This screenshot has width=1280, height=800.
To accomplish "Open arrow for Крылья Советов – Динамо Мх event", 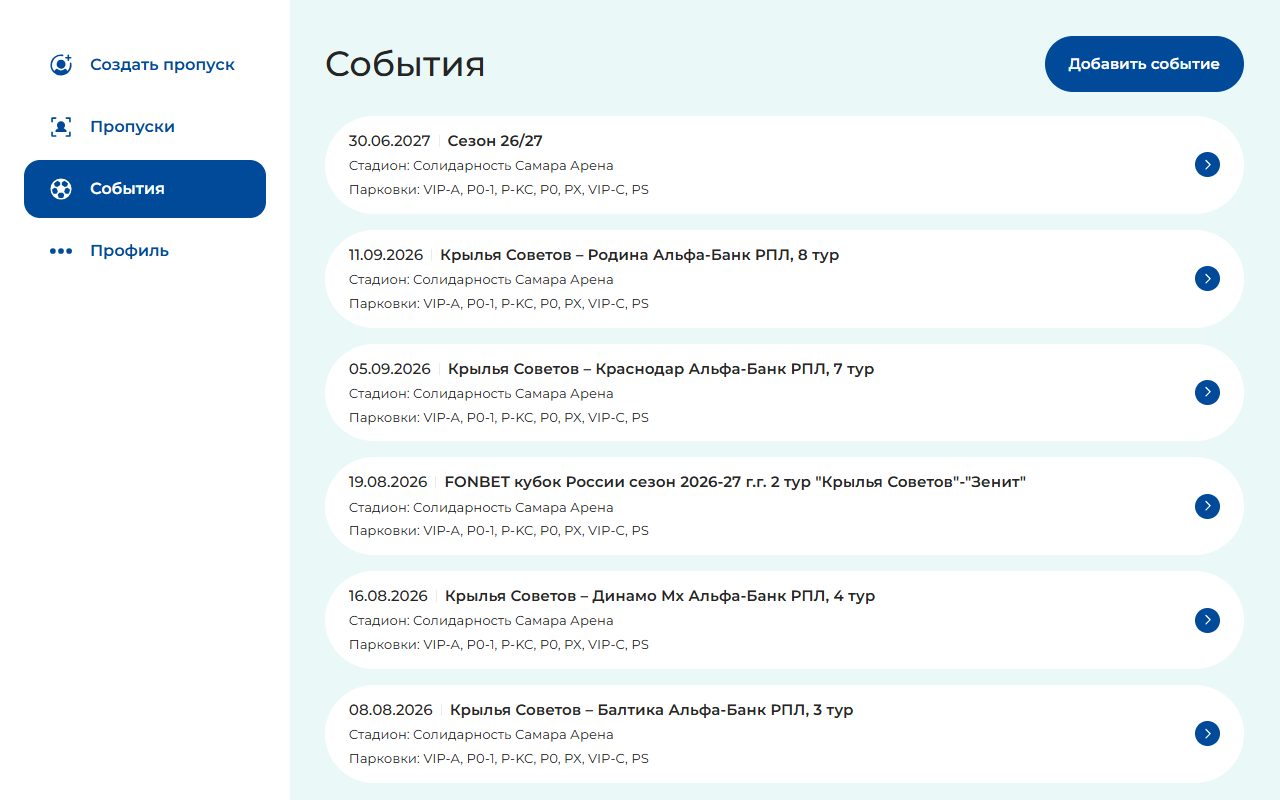I will (x=1207, y=620).
